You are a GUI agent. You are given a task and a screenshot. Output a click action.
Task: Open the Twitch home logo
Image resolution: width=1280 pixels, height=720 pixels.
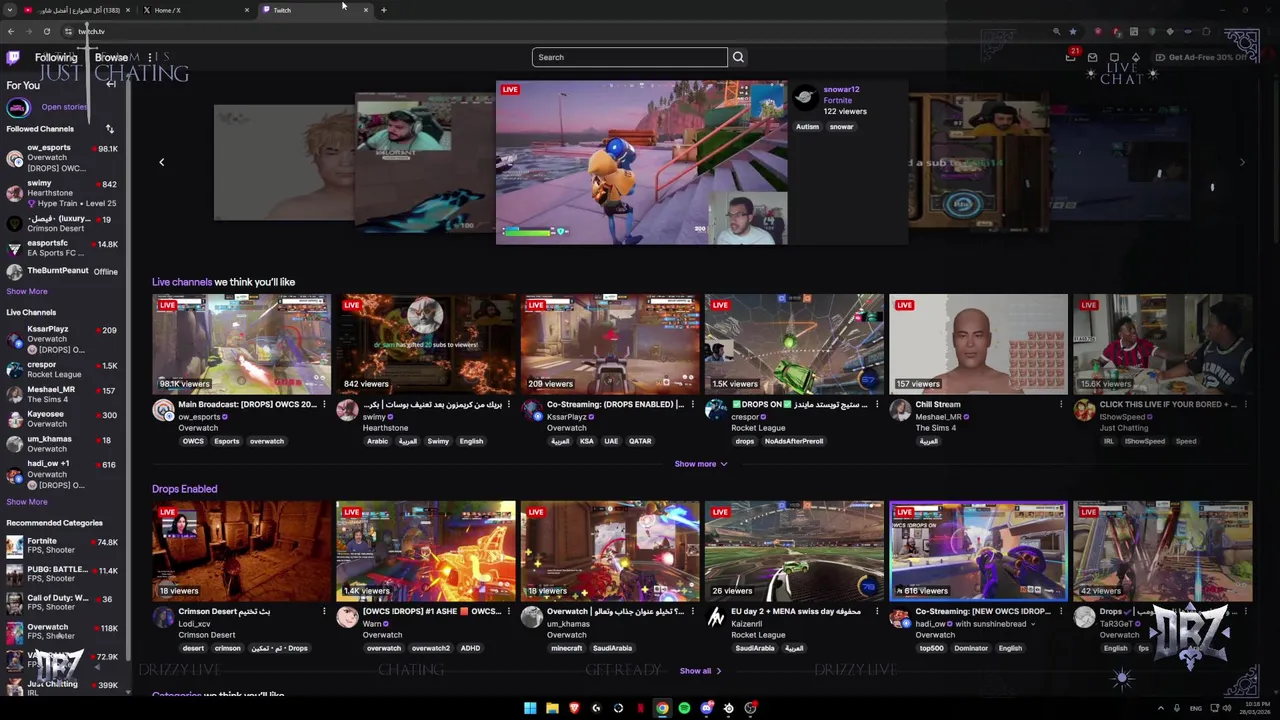[11, 57]
